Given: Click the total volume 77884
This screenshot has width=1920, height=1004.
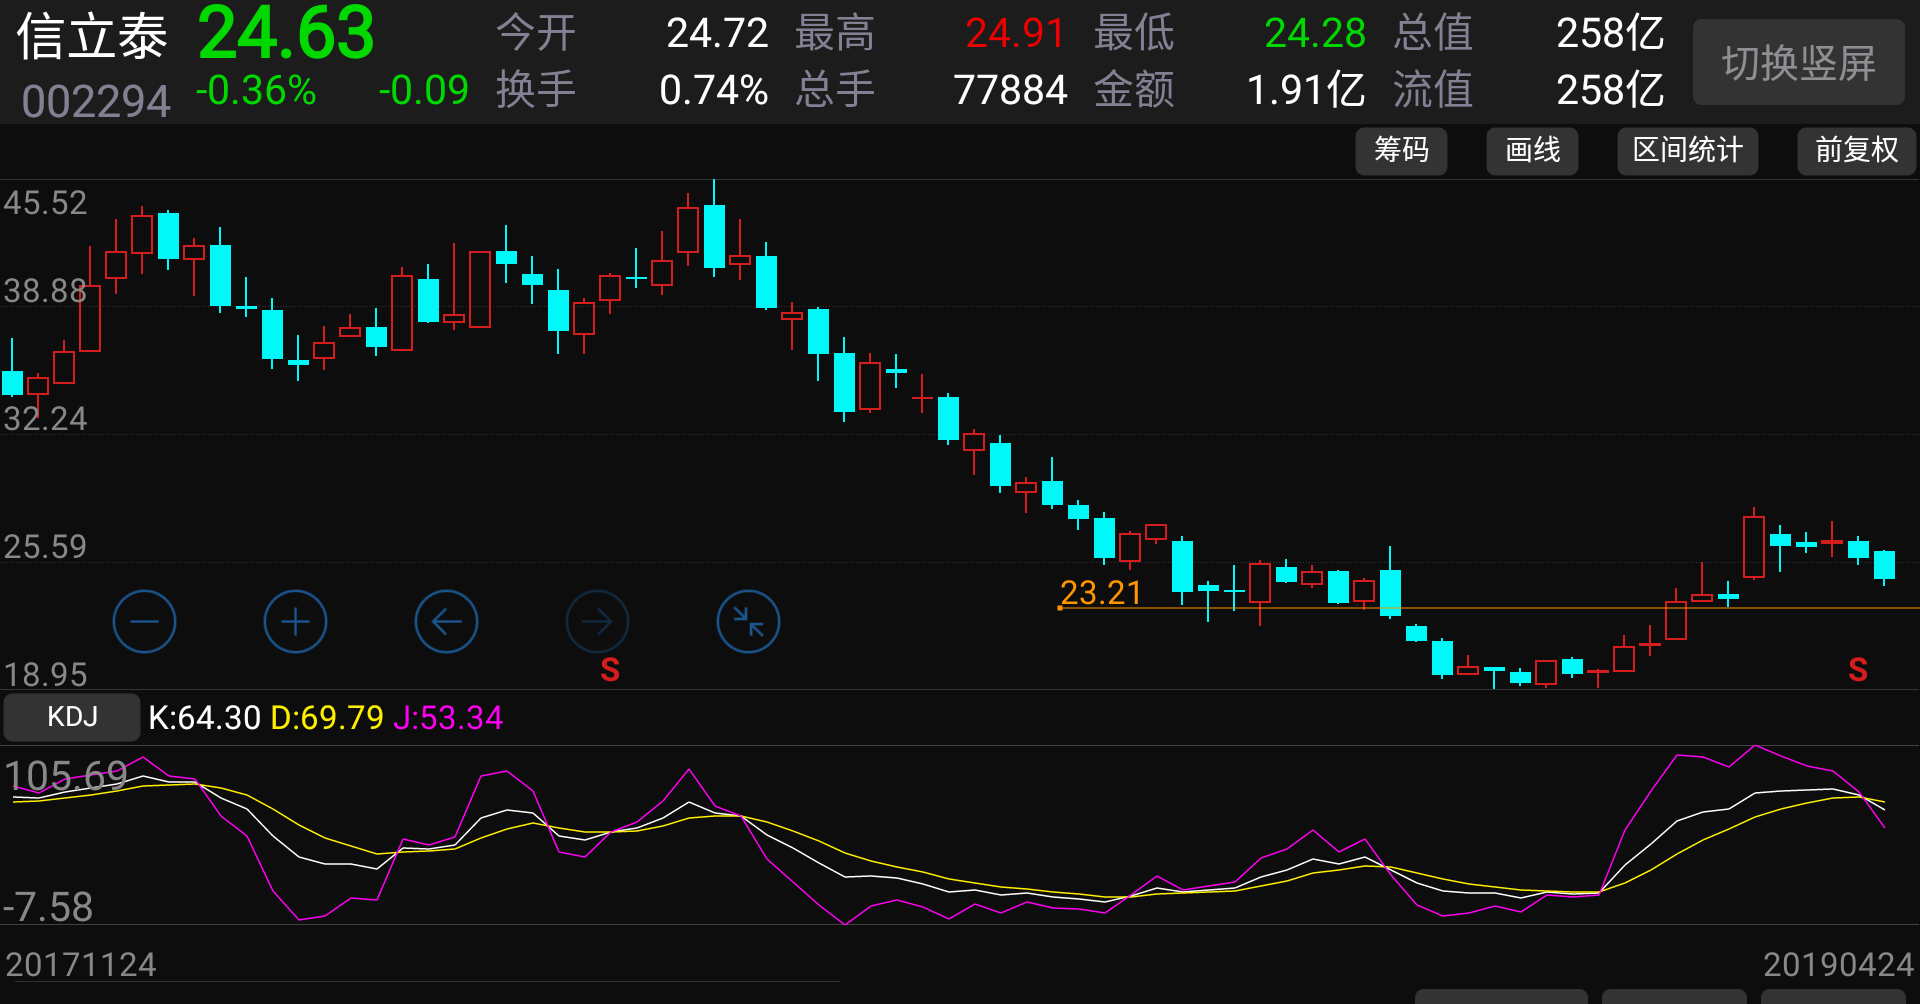Looking at the screenshot, I should (1010, 91).
